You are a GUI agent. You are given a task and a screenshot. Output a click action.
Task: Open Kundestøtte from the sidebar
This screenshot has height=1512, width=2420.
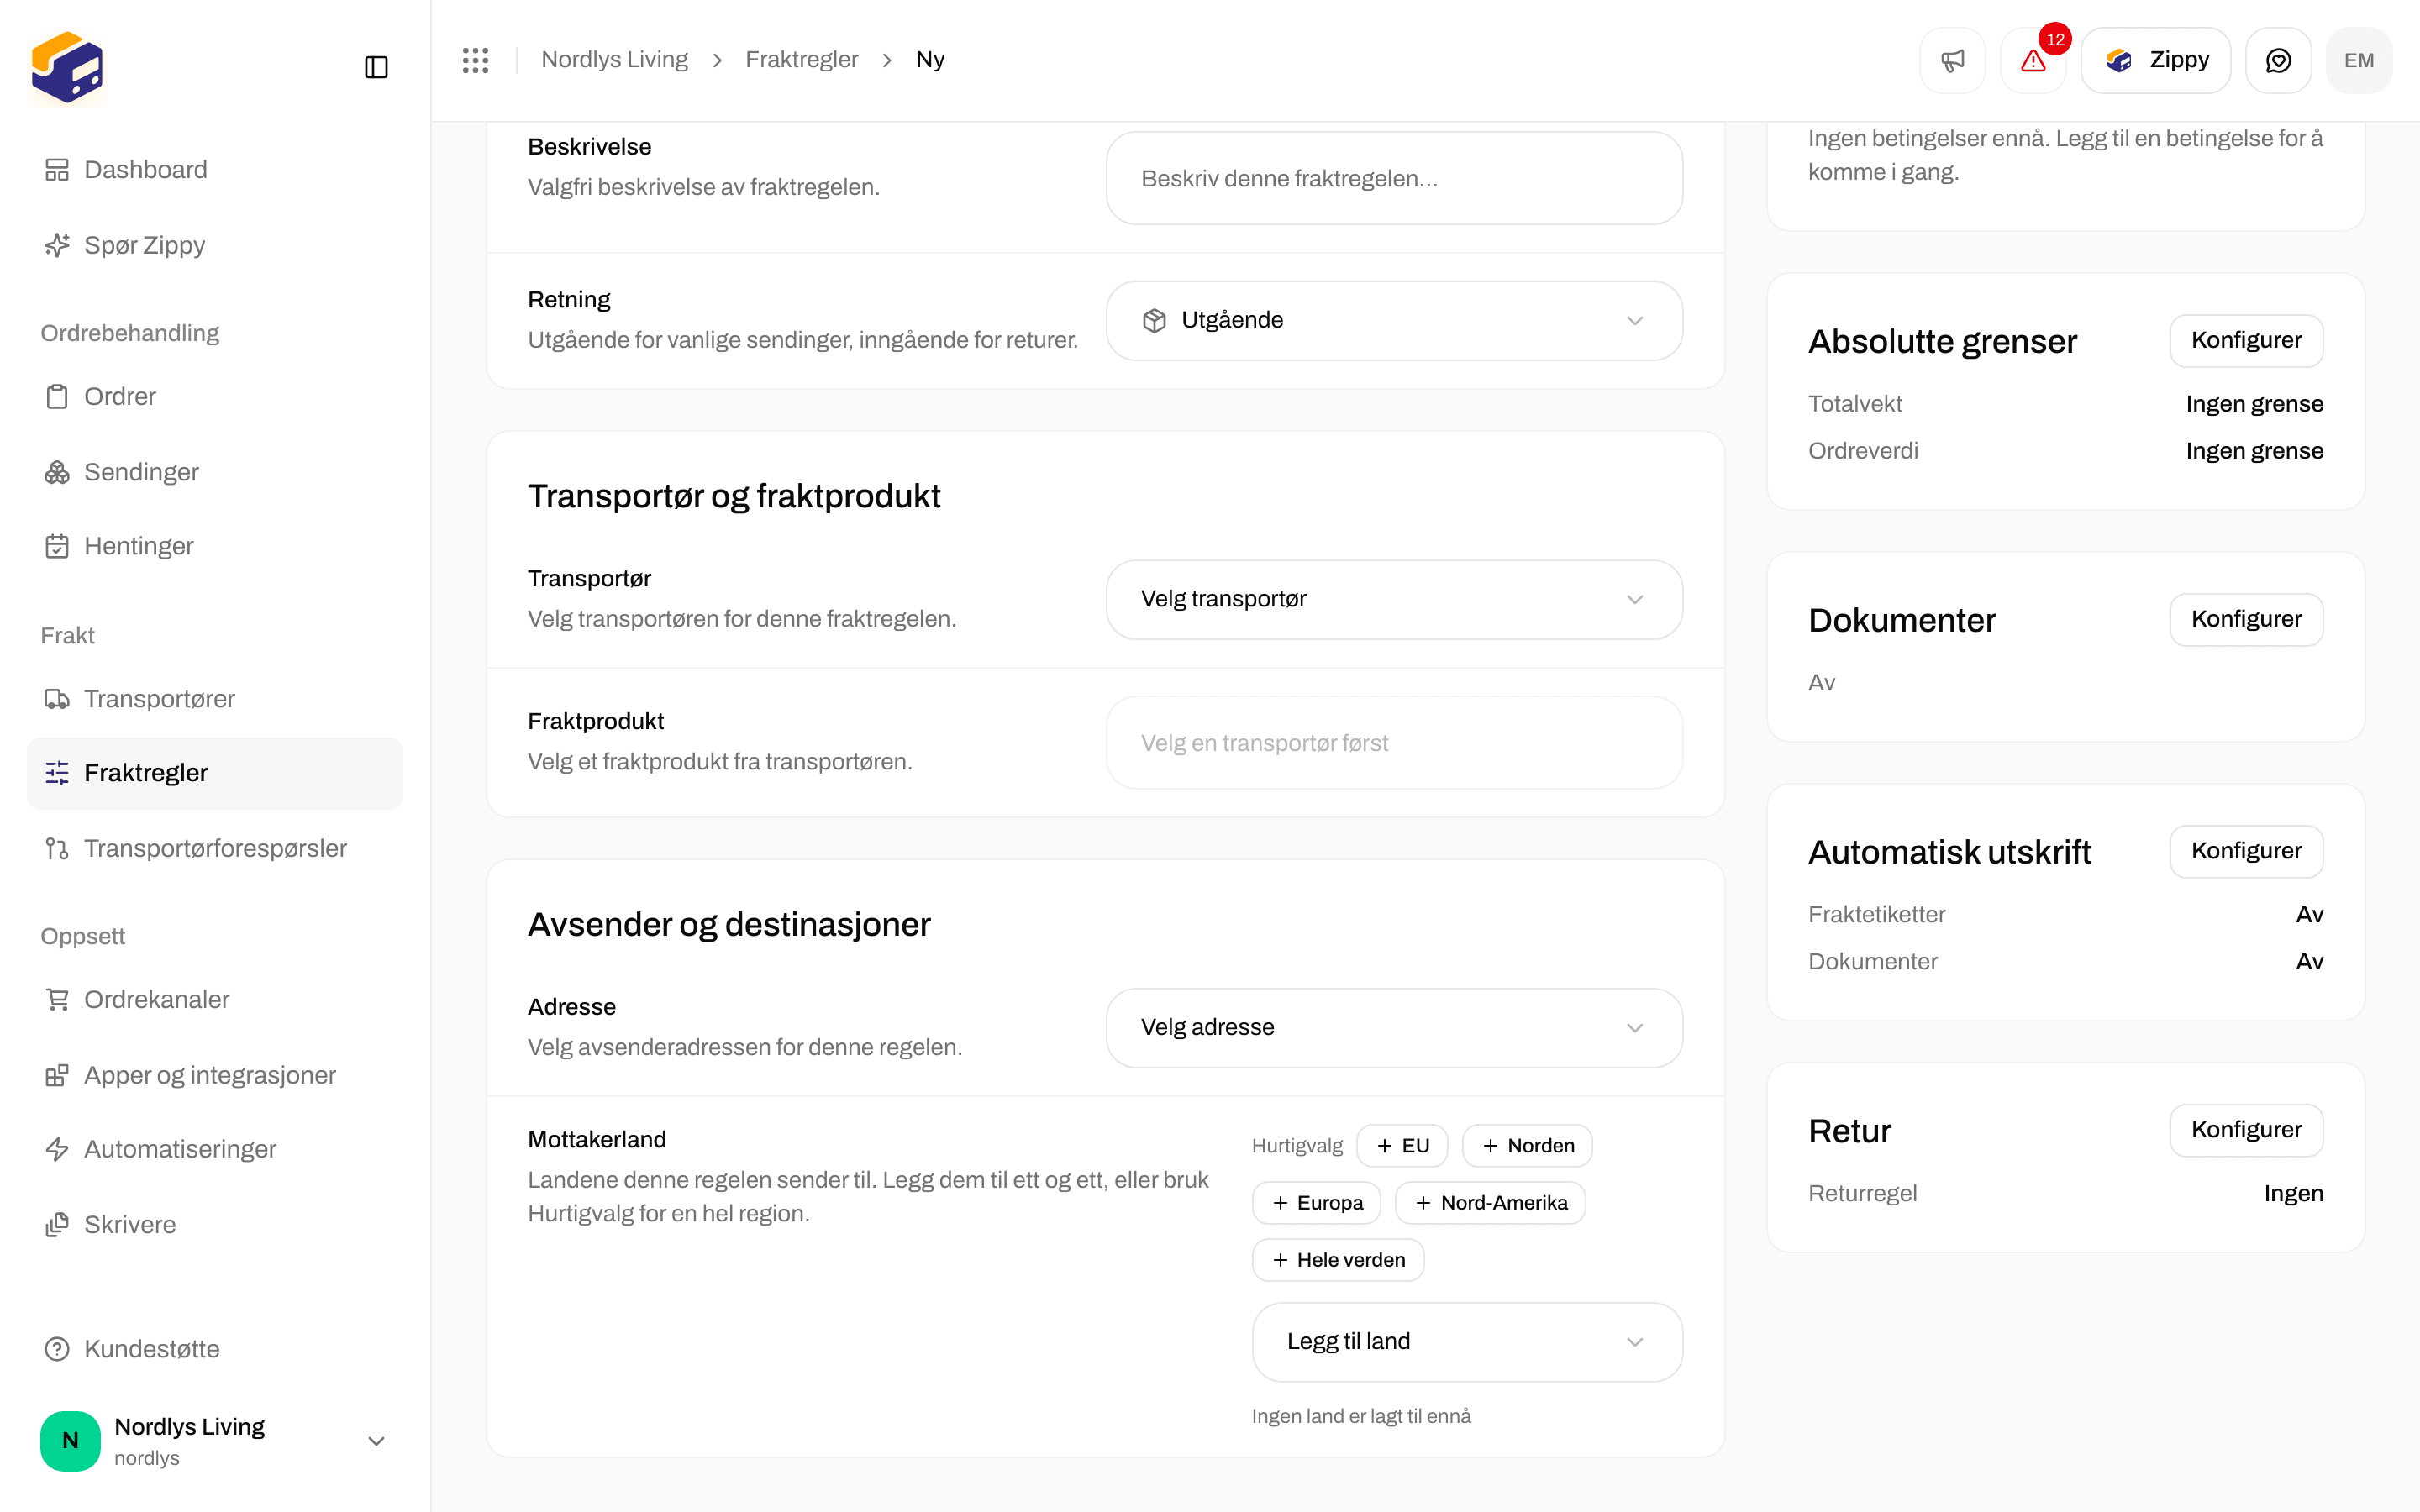tap(214, 1349)
